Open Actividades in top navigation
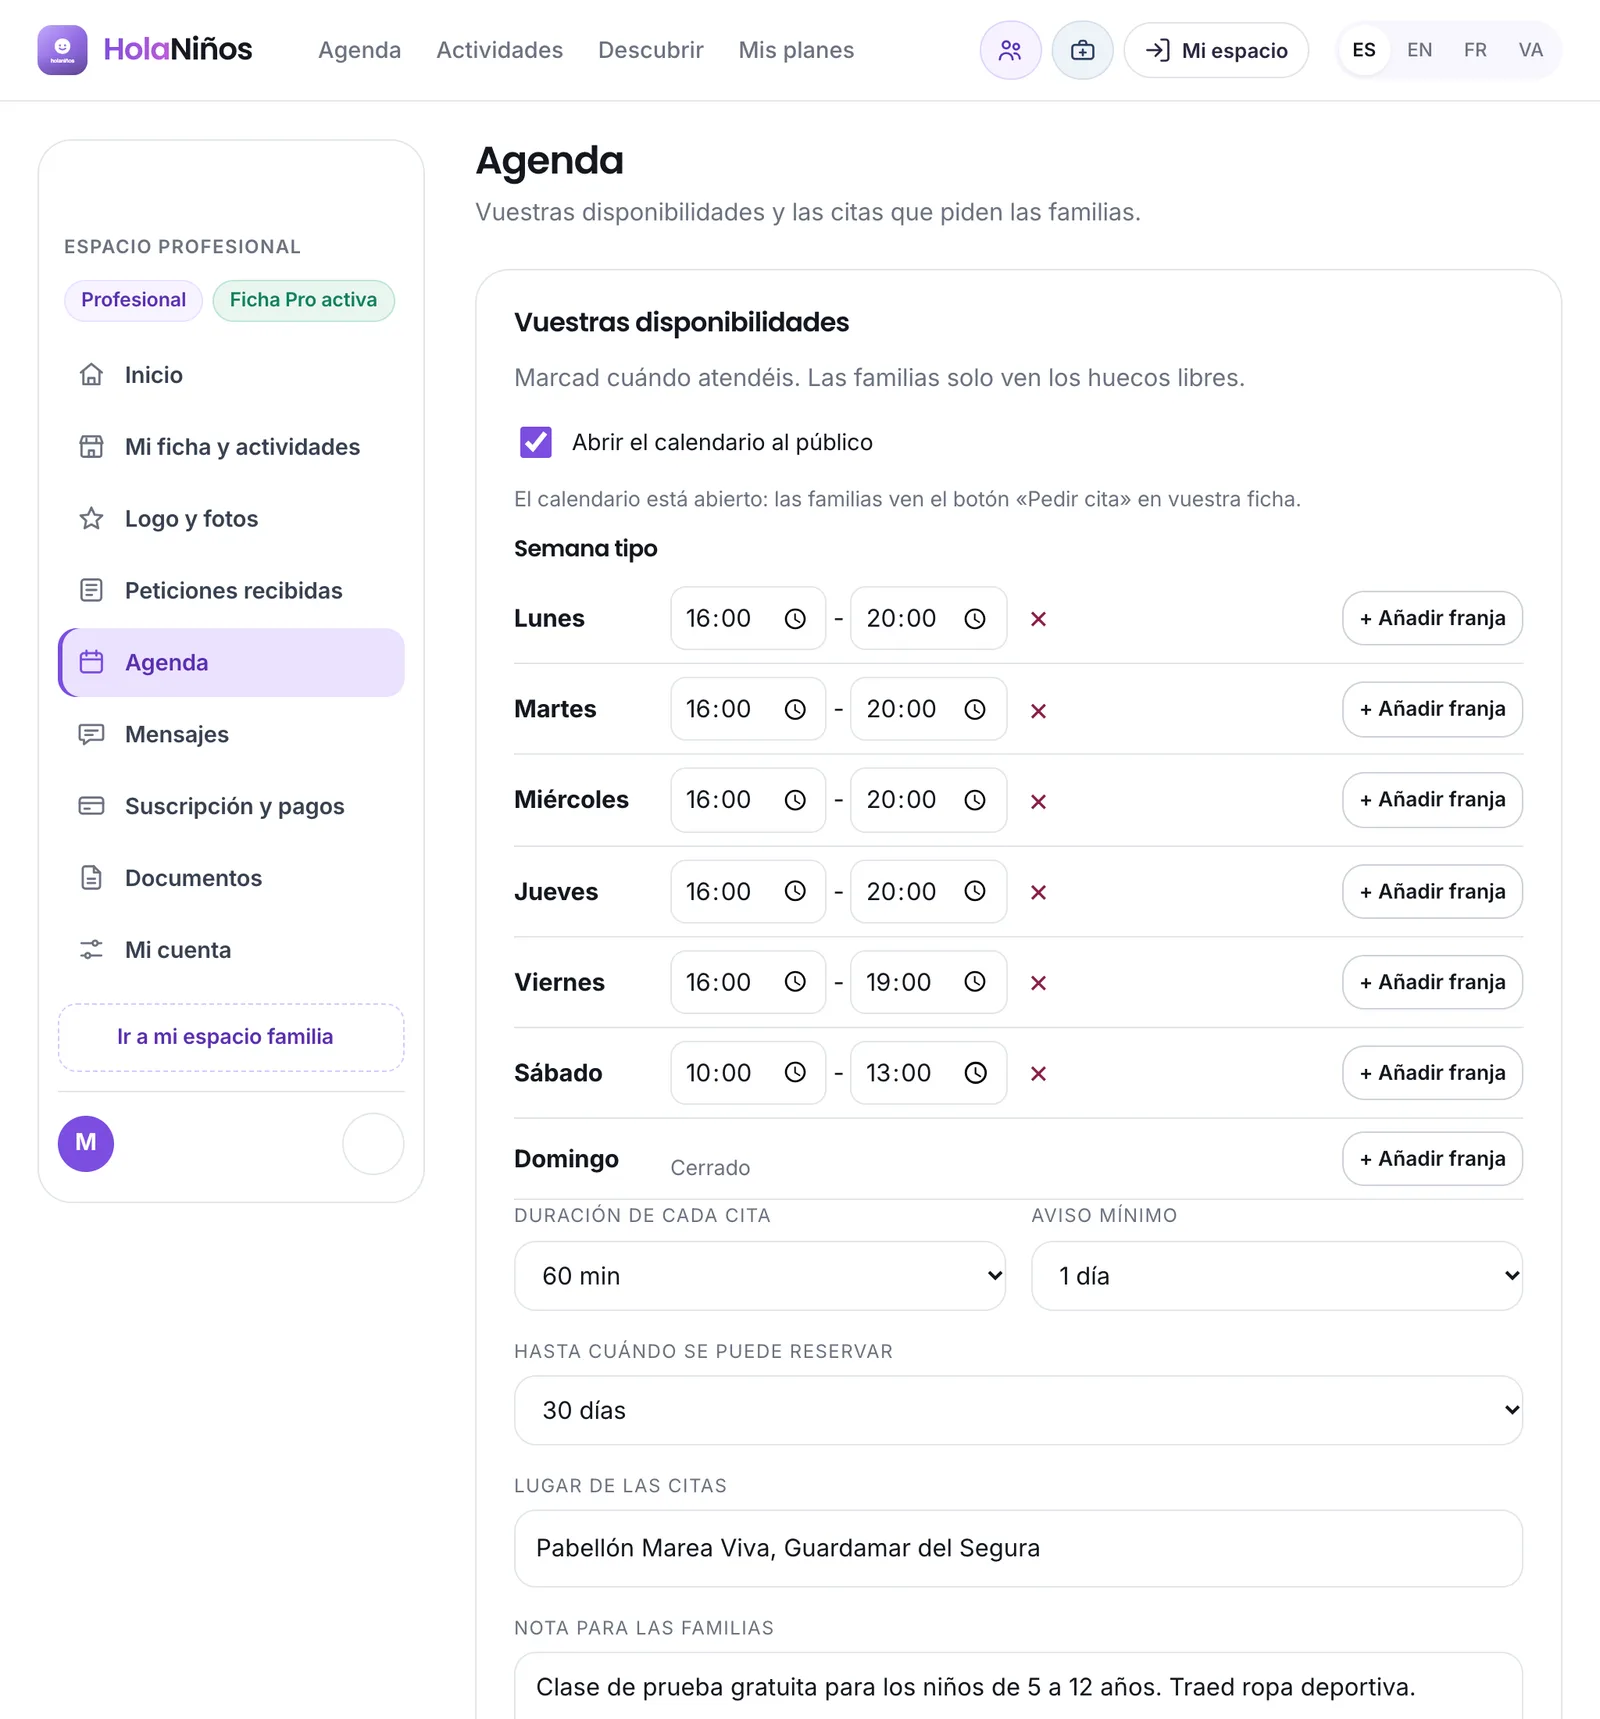Screen dimensions: 1600x1719 pos(499,50)
